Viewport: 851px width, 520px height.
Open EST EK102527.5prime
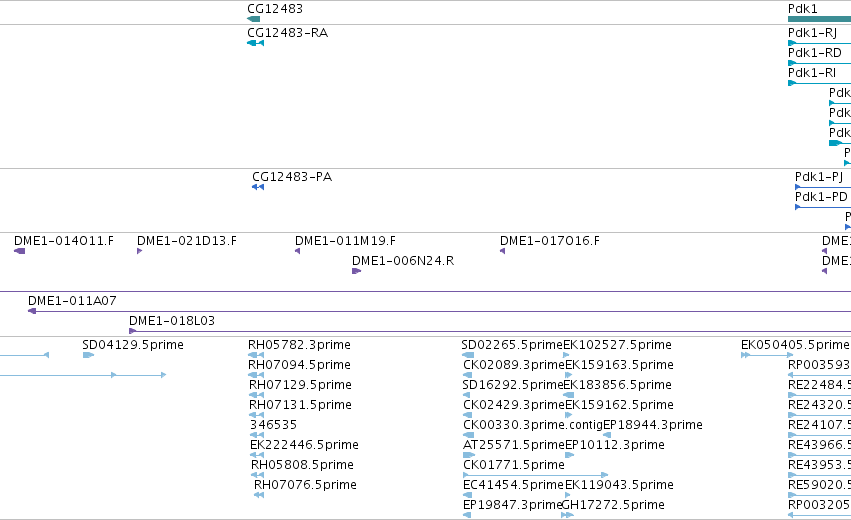[x=618, y=345]
